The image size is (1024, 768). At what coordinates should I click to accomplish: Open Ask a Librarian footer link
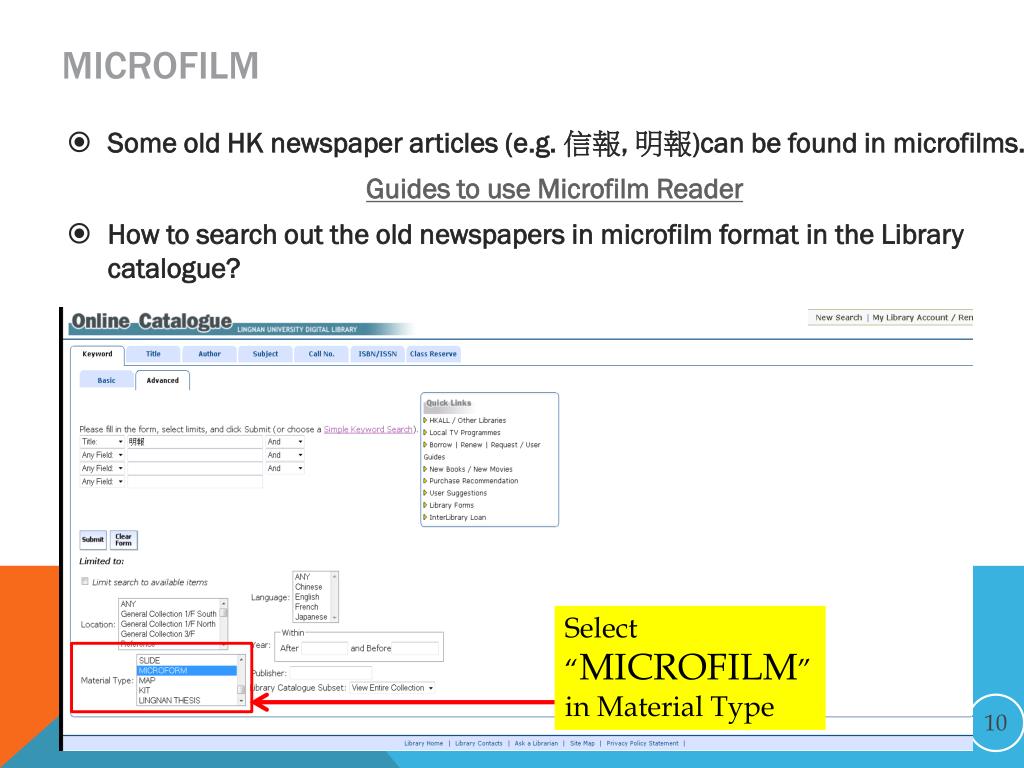click(536, 743)
